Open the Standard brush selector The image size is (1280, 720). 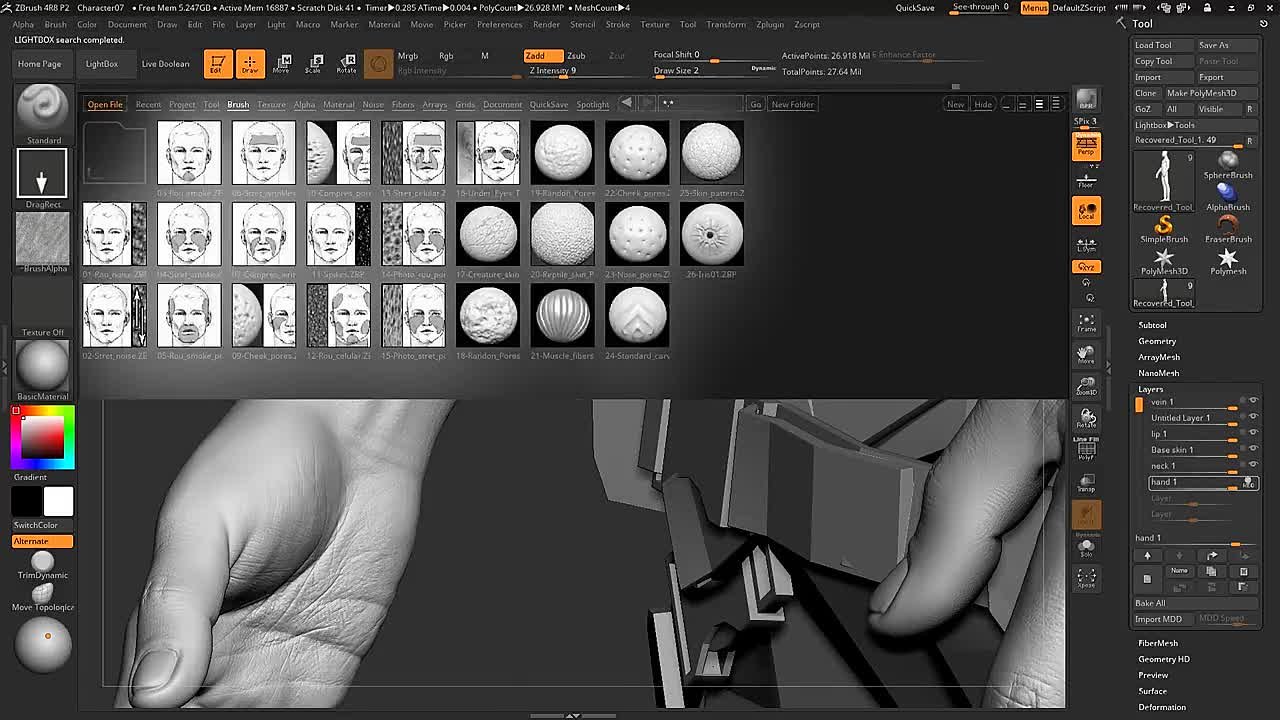(42, 108)
